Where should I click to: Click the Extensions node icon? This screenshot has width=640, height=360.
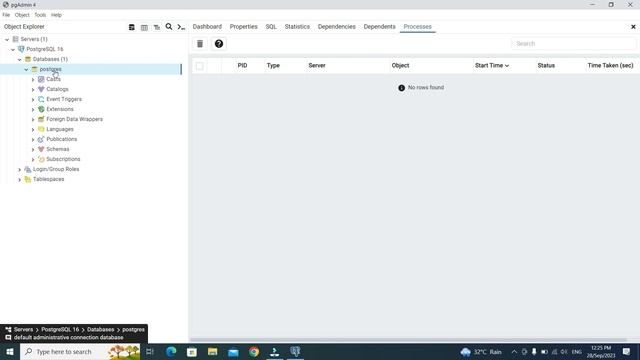41,109
